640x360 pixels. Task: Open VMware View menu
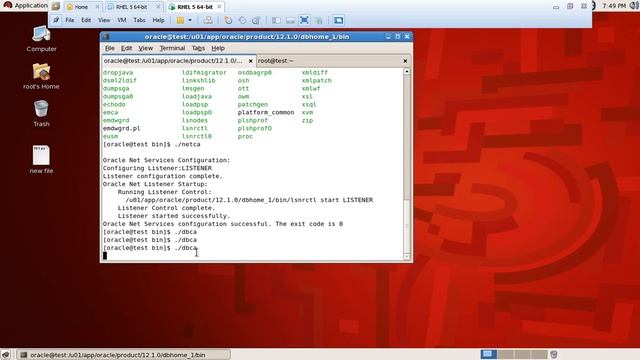[x=104, y=20]
